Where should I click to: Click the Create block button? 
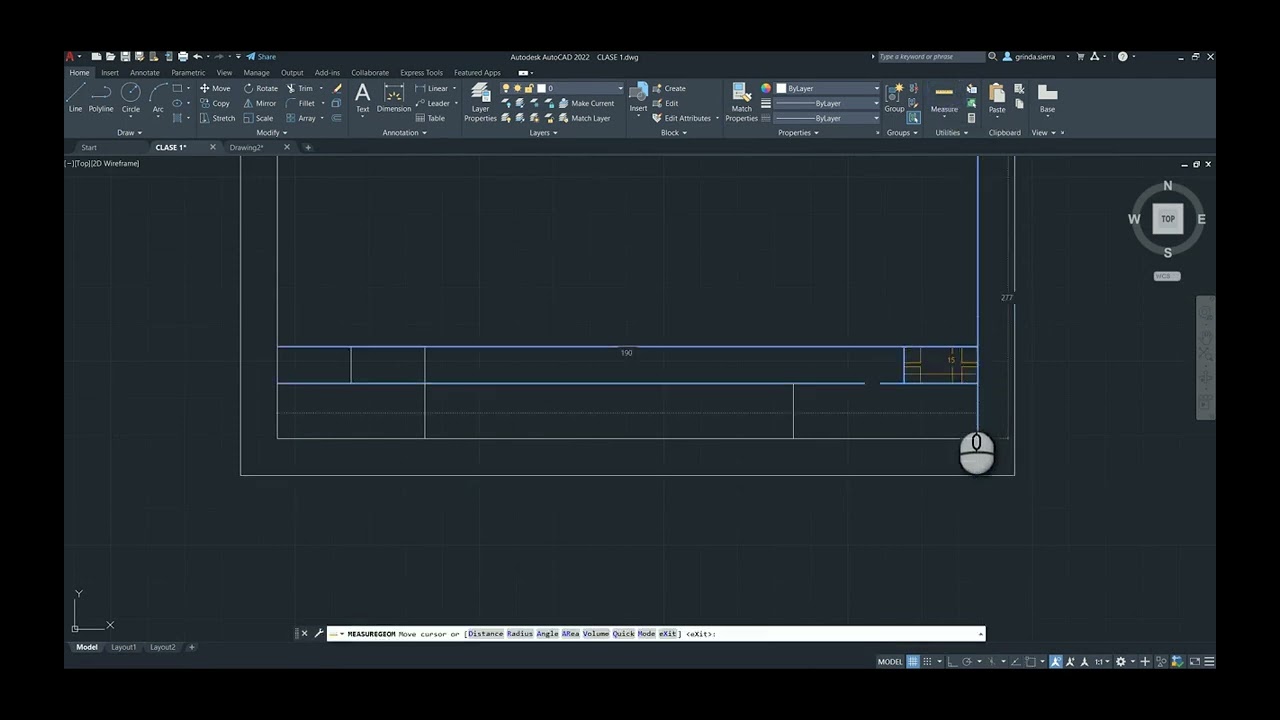669,88
